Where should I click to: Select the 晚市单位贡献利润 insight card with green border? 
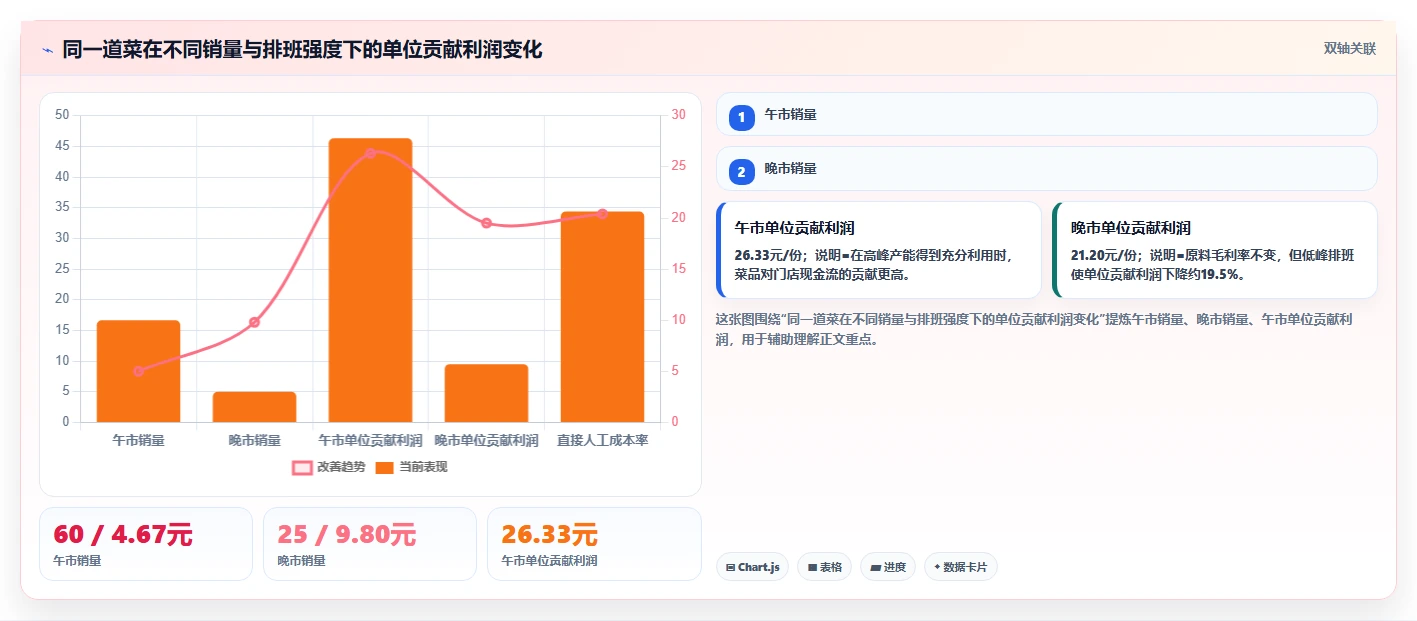(x=1215, y=250)
